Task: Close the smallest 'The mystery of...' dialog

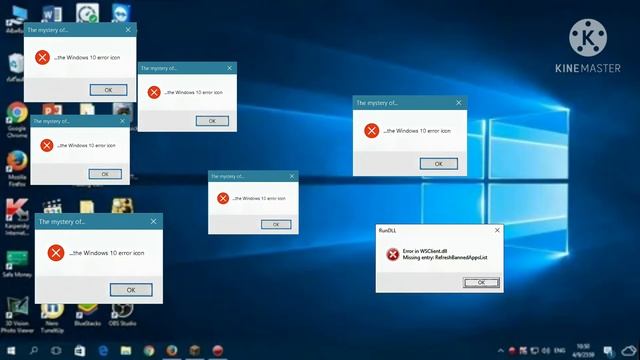Action: 291,176
